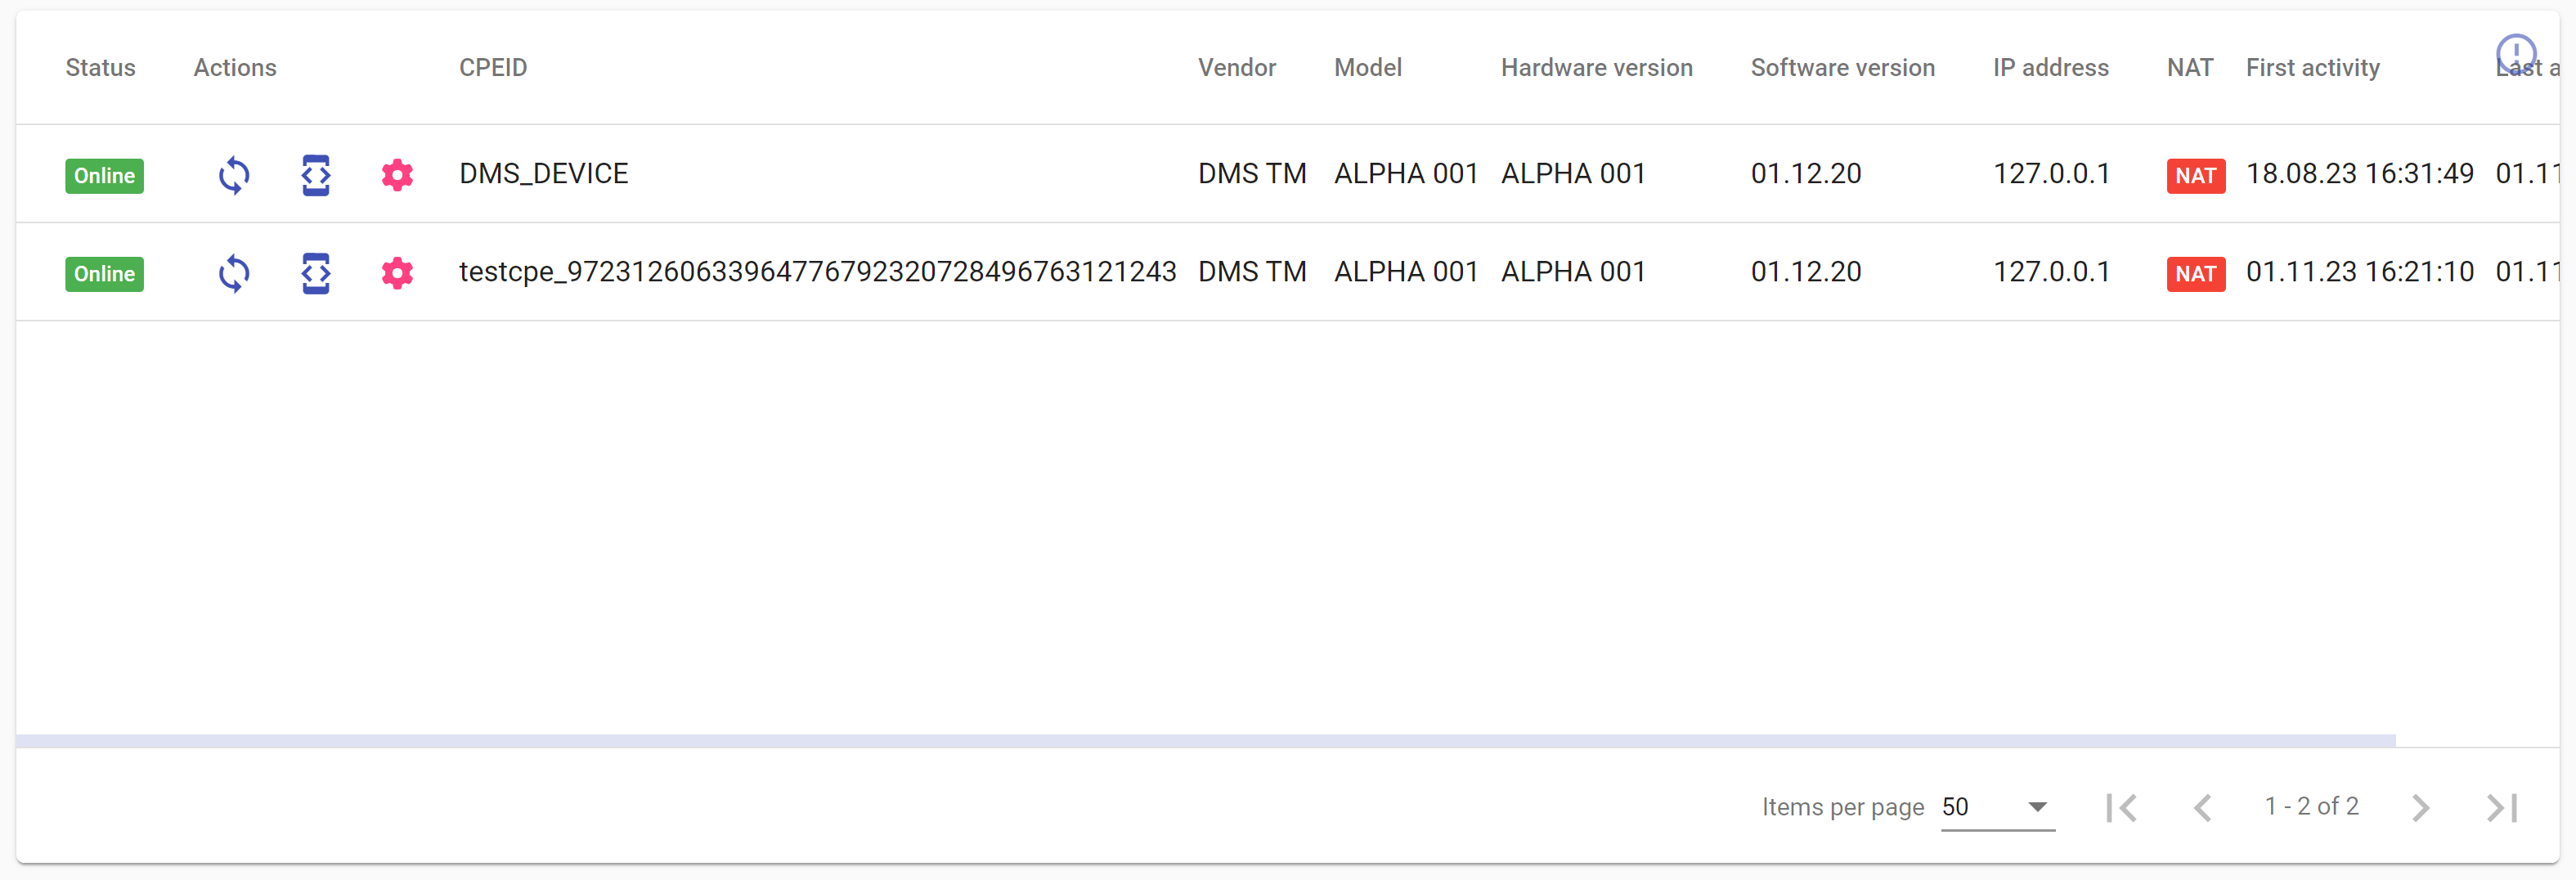Click Online status badge of testcpe row
The height and width of the screenshot is (880, 2576).
point(104,274)
